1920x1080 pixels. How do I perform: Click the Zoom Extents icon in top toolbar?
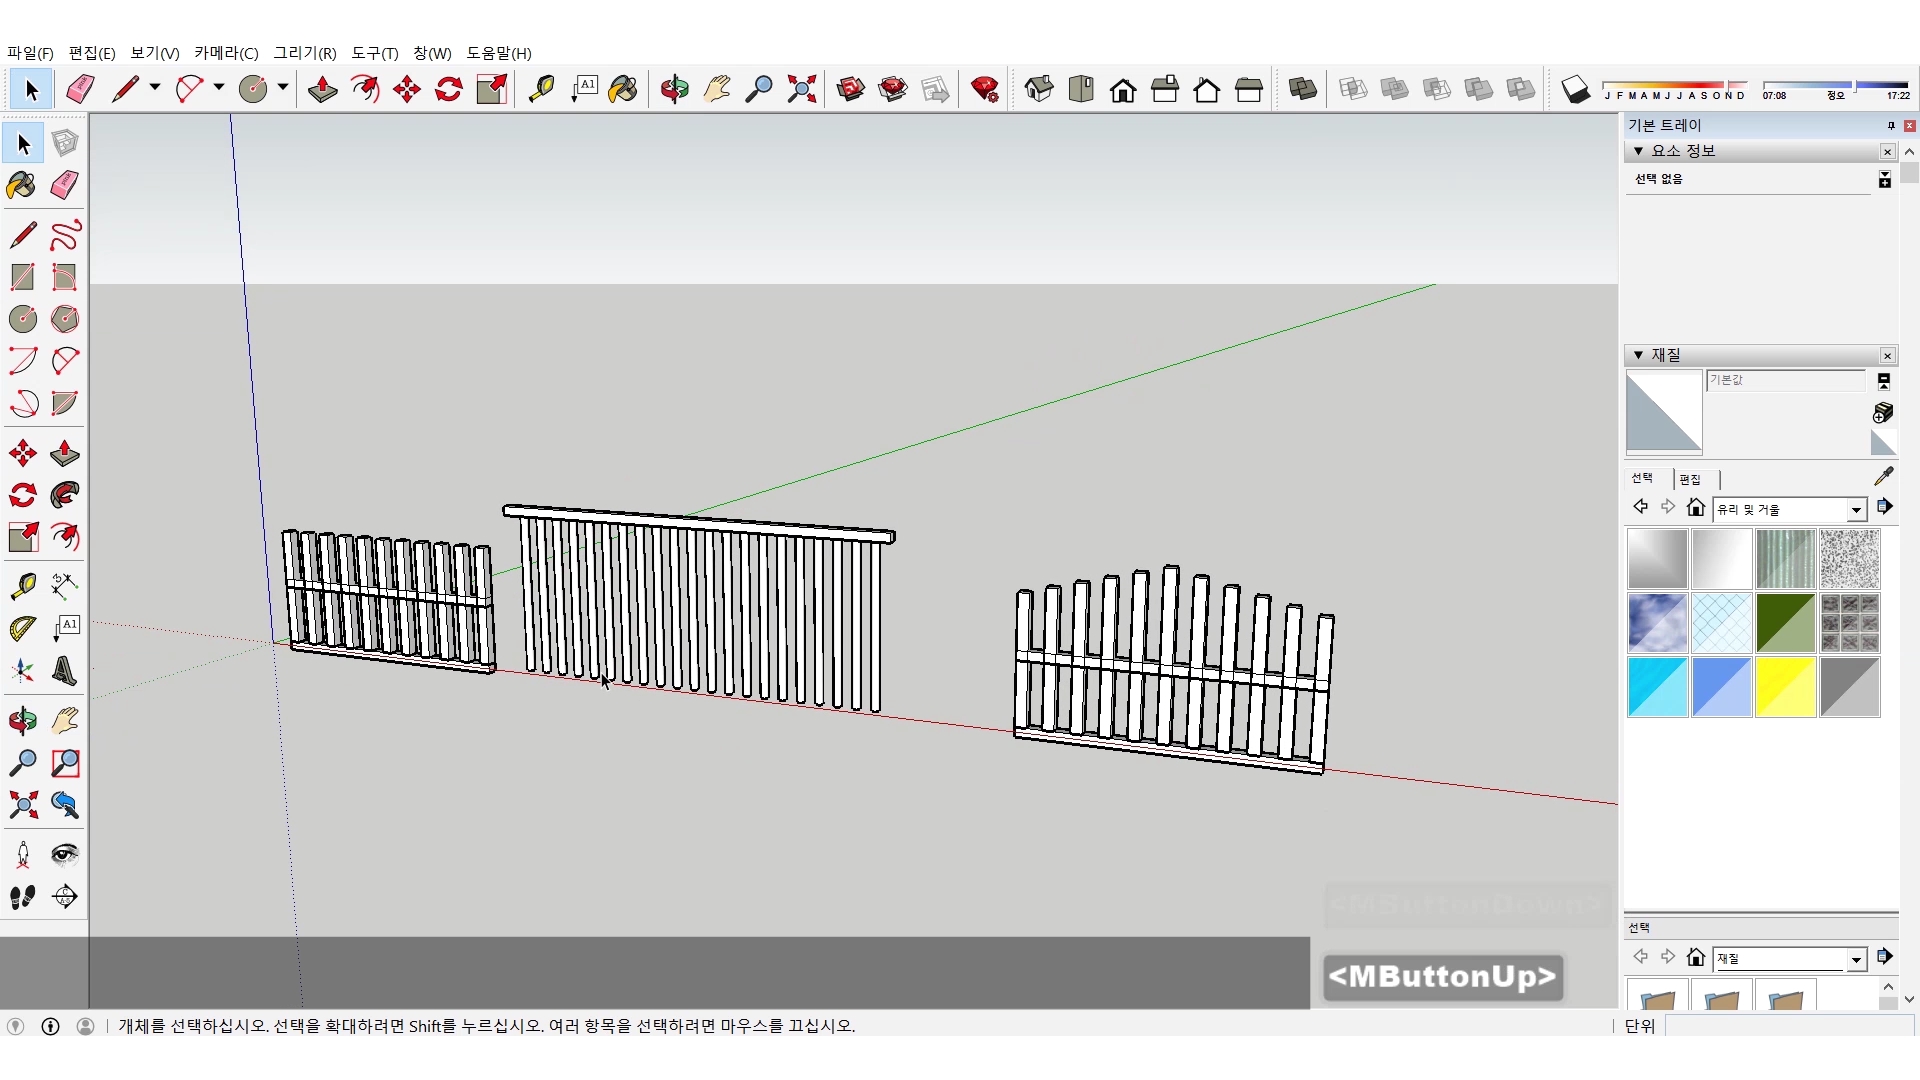tap(801, 90)
